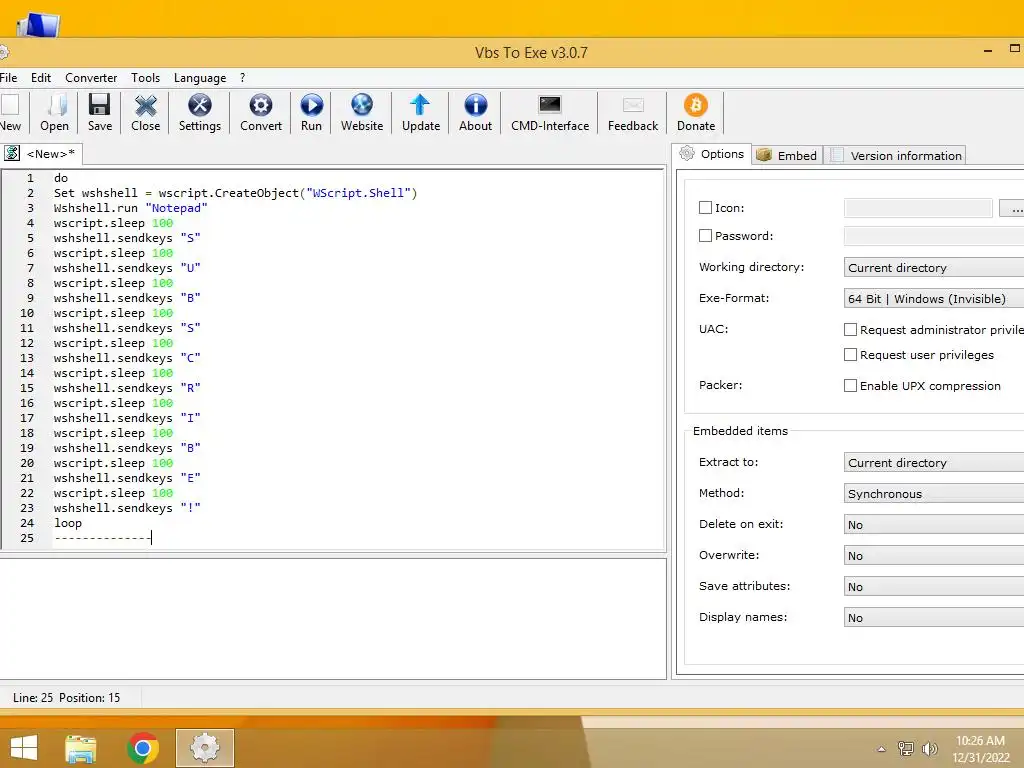Click the New file toolbar icon
Viewport: 1024px width, 768px height.
(10, 112)
